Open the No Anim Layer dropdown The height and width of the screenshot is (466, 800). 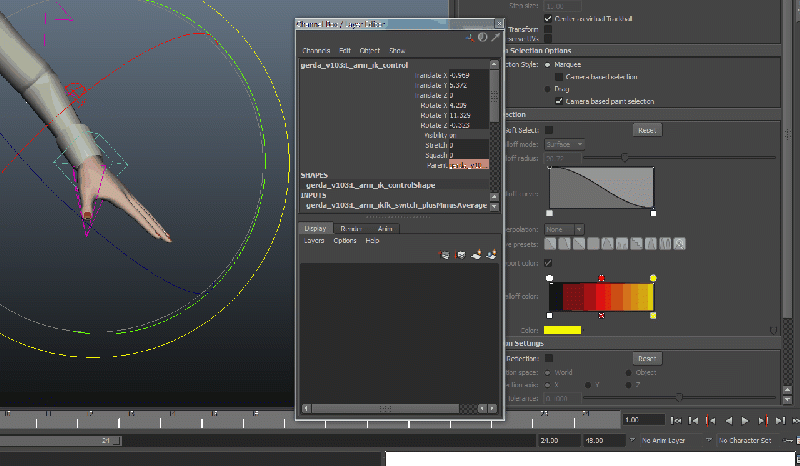(672, 440)
